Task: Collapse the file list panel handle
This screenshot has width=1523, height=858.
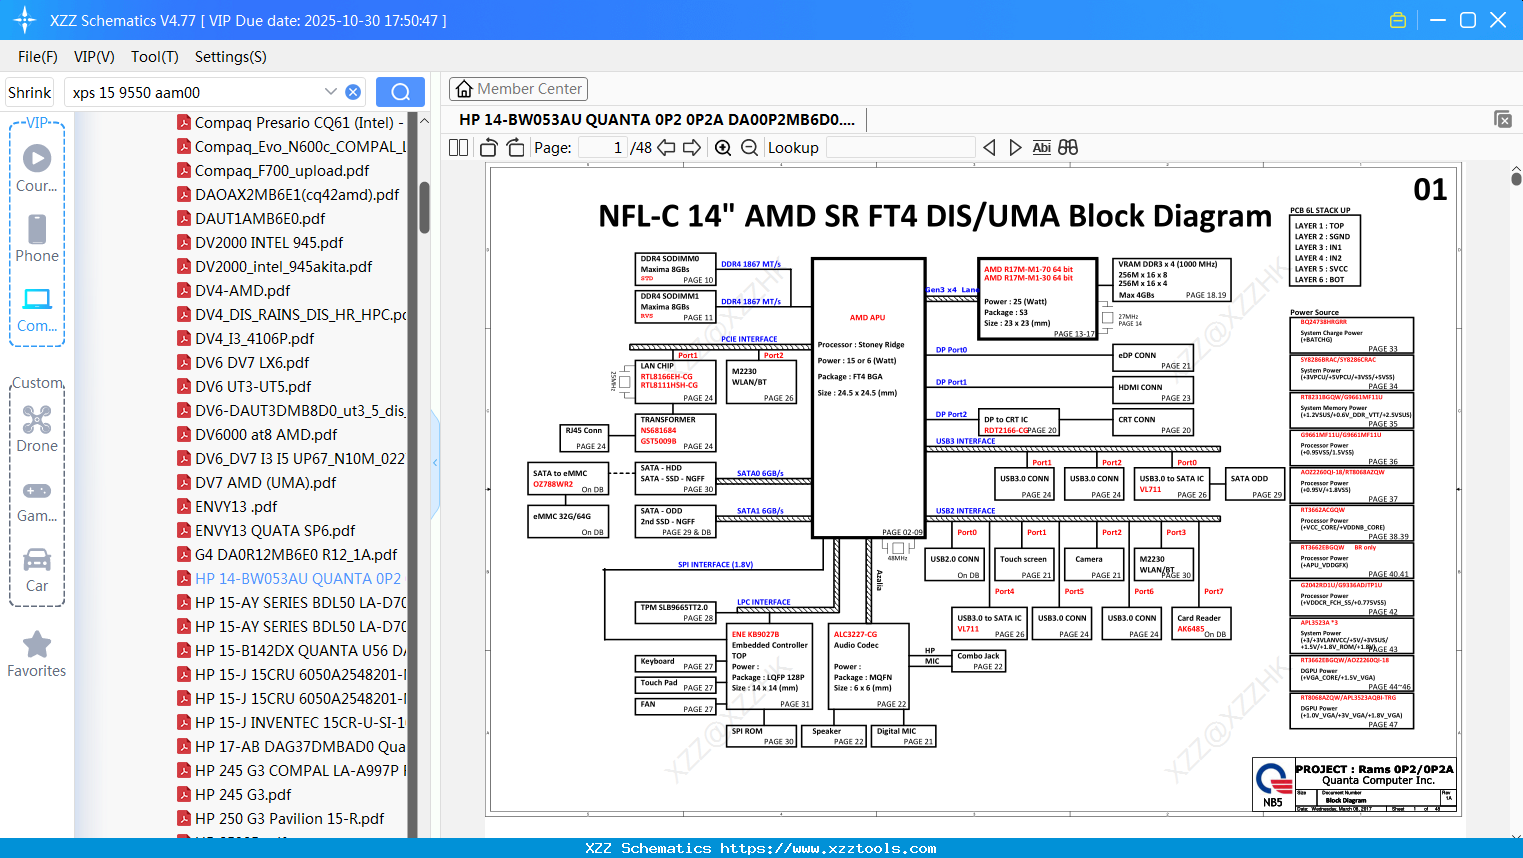Action: click(435, 463)
